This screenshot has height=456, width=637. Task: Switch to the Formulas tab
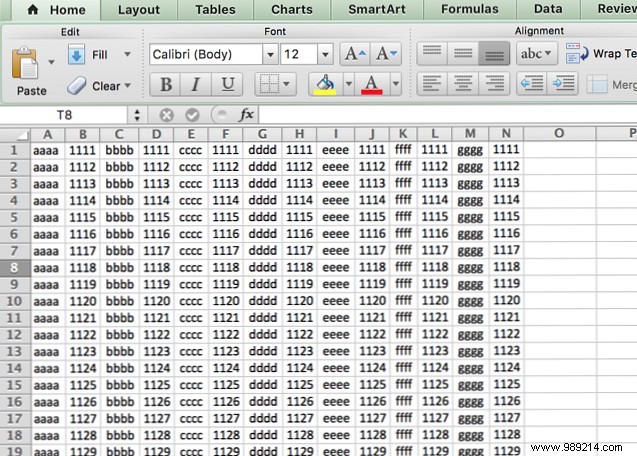470,9
